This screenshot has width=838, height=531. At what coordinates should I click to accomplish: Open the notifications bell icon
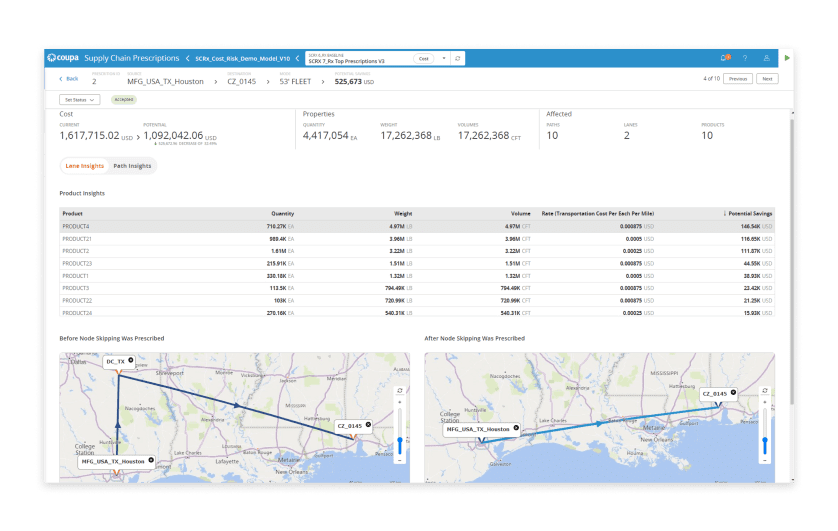[x=725, y=58]
